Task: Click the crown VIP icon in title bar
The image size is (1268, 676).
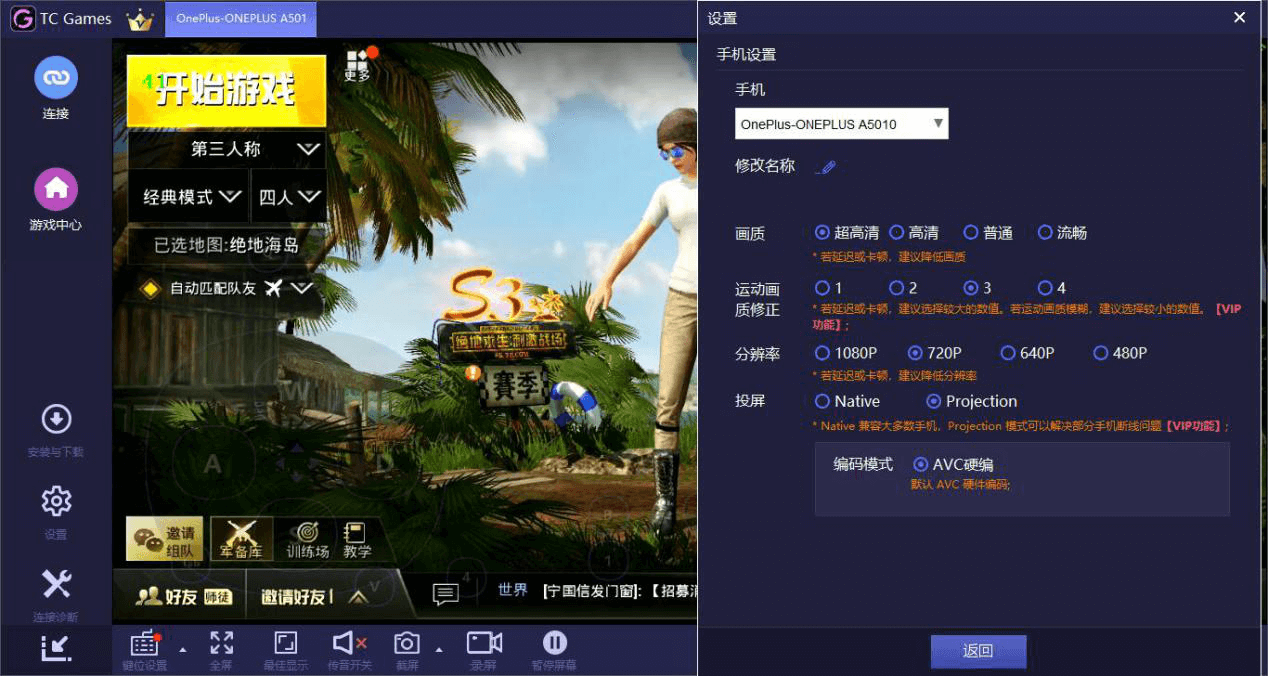Action: click(140, 19)
